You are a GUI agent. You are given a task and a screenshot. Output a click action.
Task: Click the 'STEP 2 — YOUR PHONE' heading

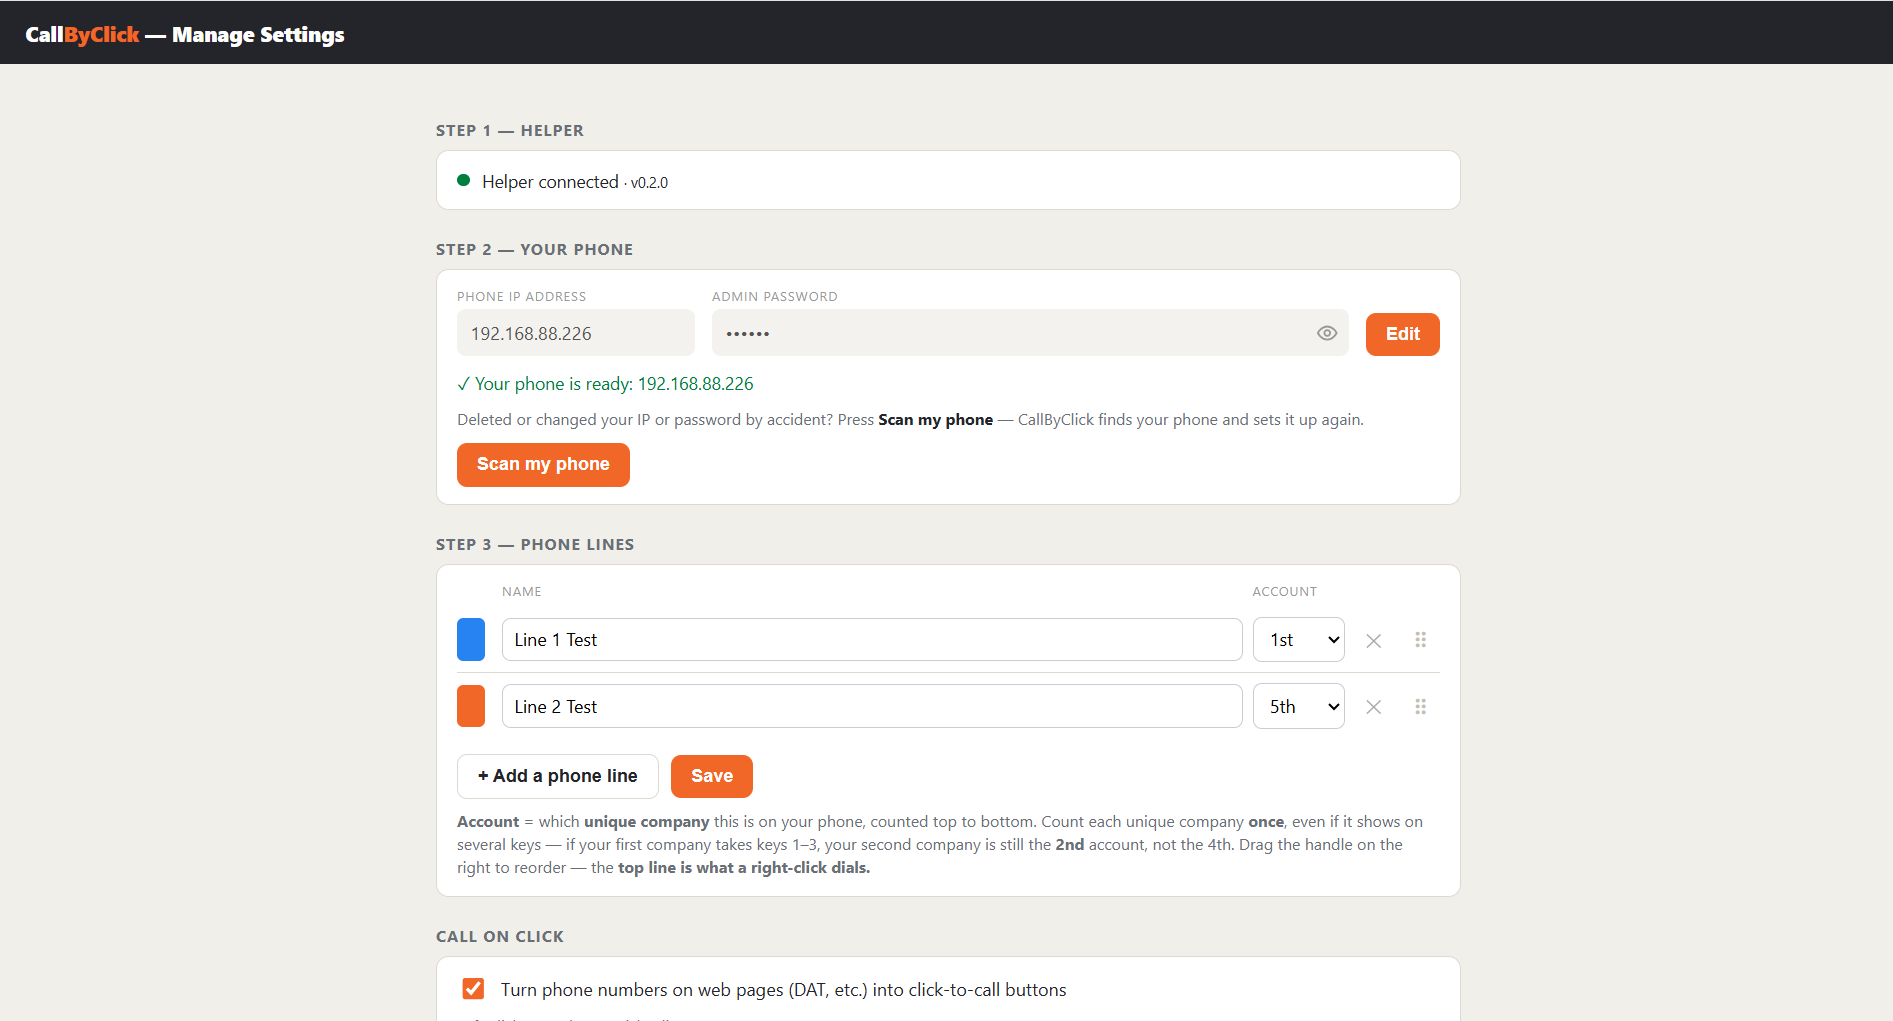[535, 250]
